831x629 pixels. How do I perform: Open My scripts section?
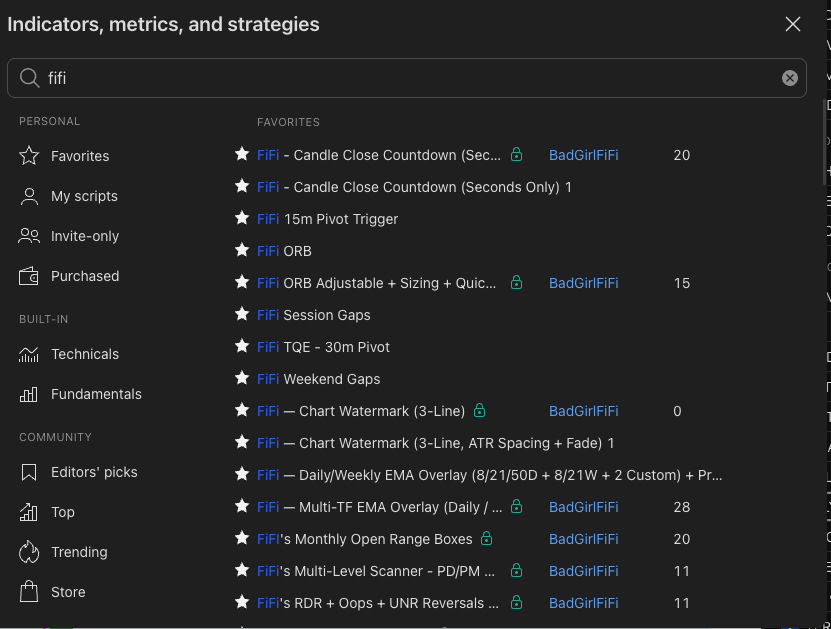tap(84, 196)
